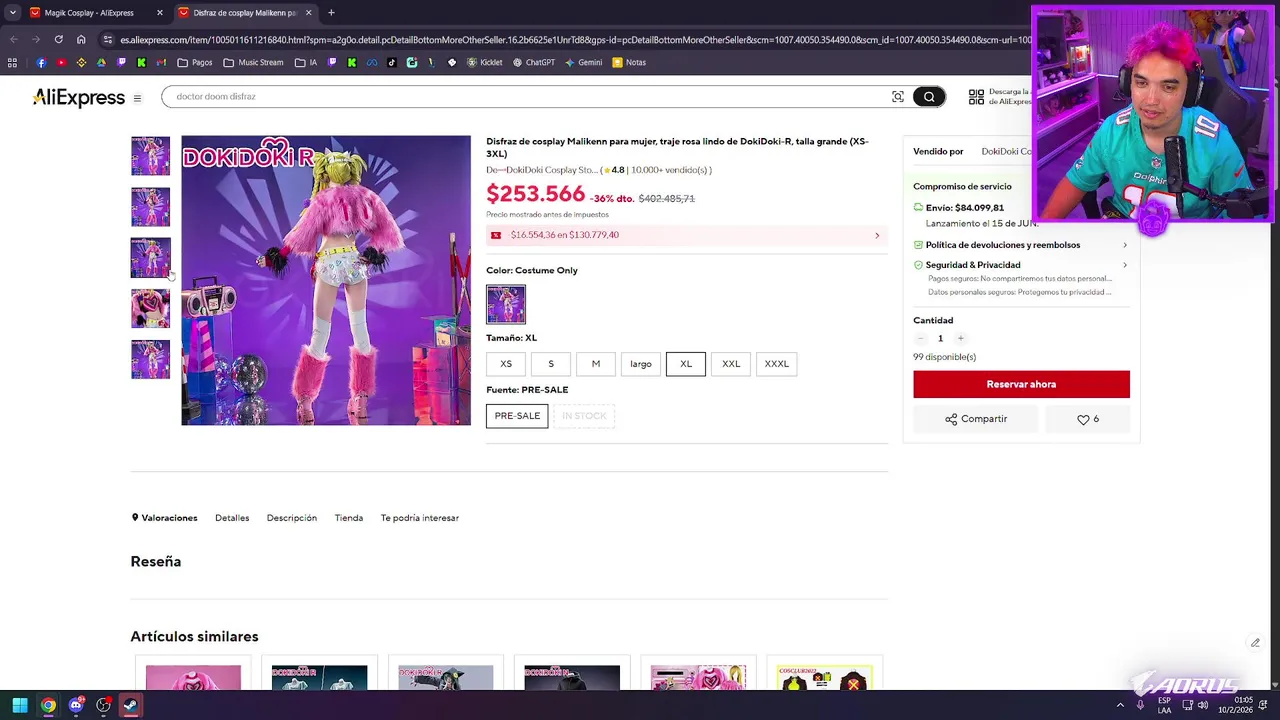Click the Compartir share button
This screenshot has width=1280, height=720.
[976, 419]
